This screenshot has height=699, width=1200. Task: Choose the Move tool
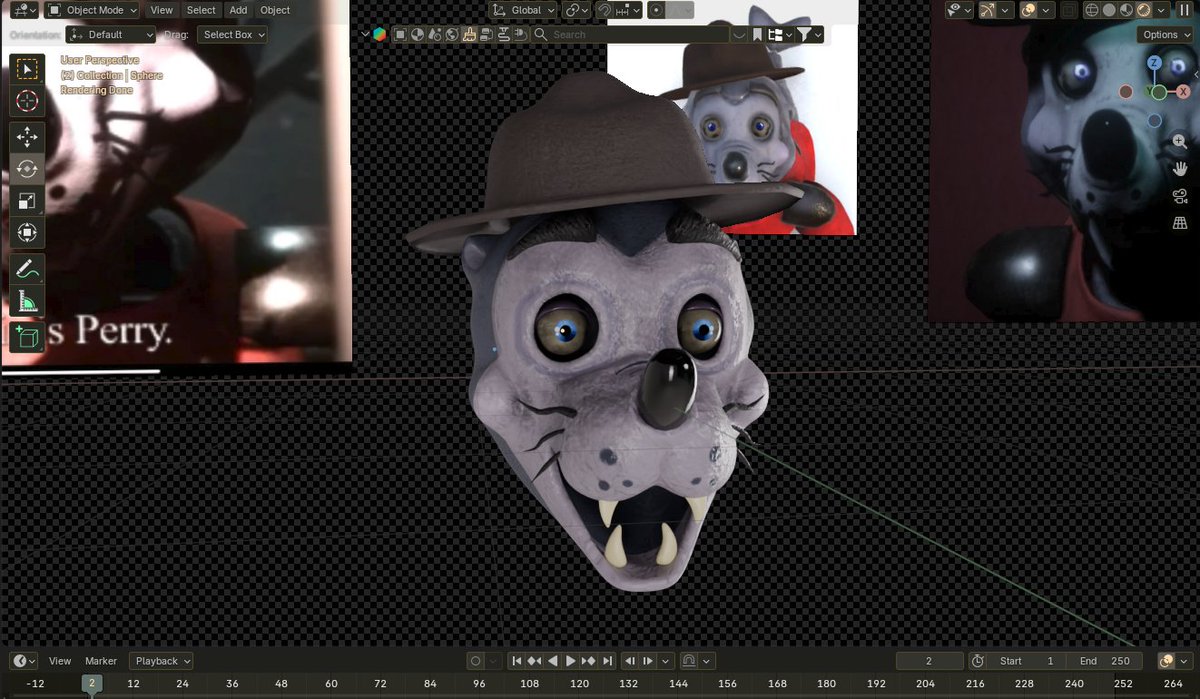(27, 137)
